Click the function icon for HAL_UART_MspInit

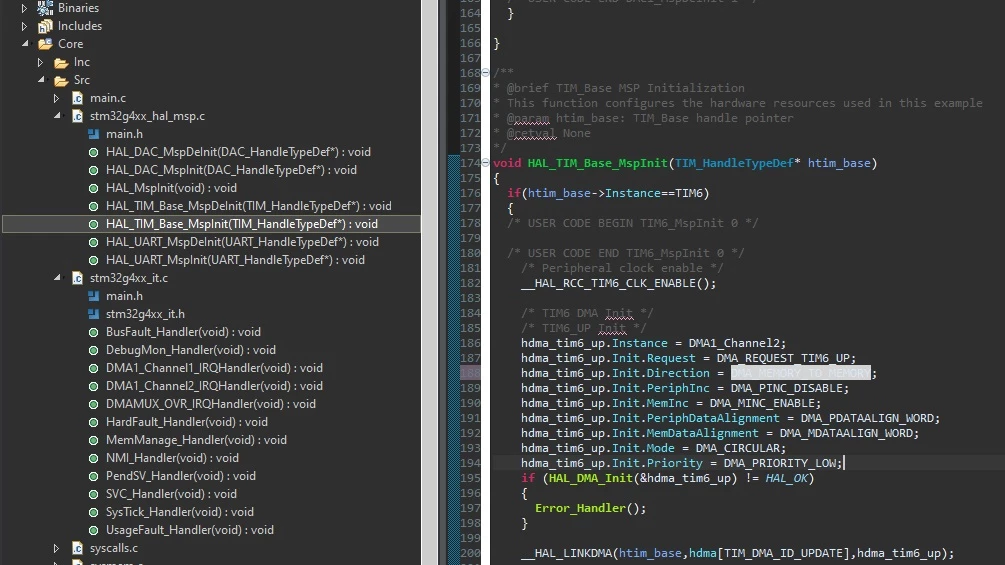tap(94, 260)
